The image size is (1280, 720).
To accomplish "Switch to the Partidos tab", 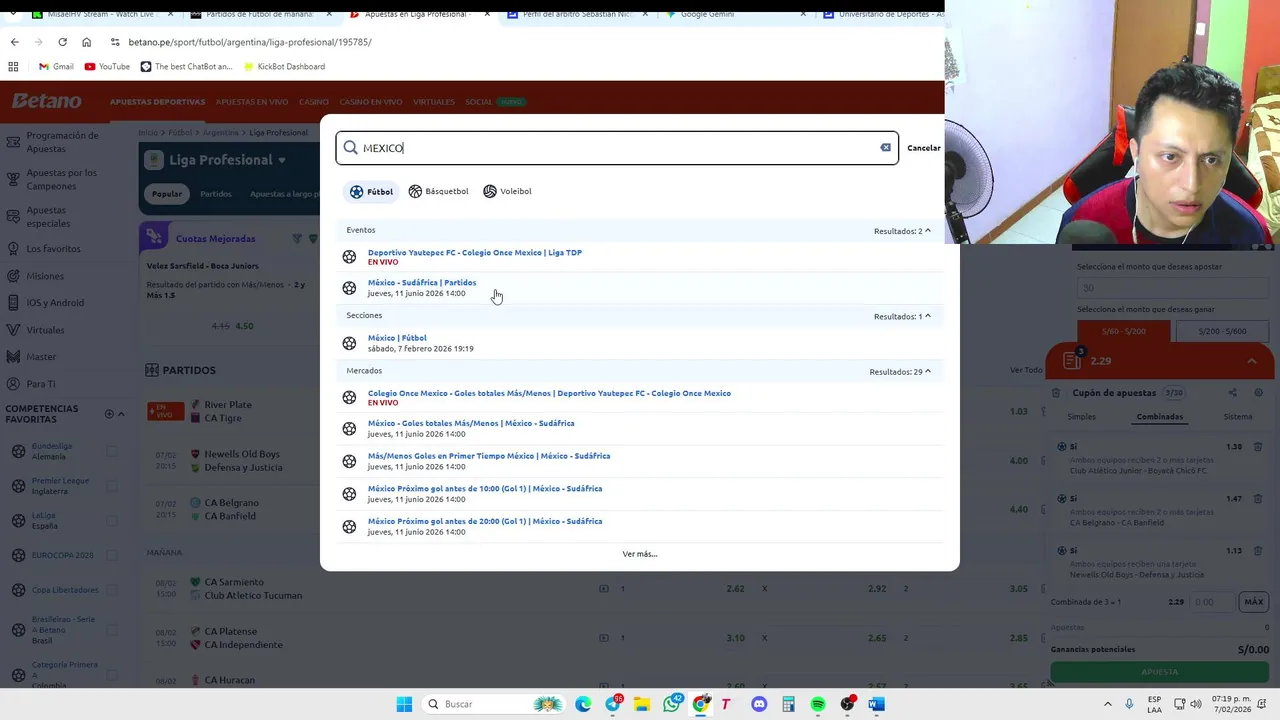I will tap(216, 194).
